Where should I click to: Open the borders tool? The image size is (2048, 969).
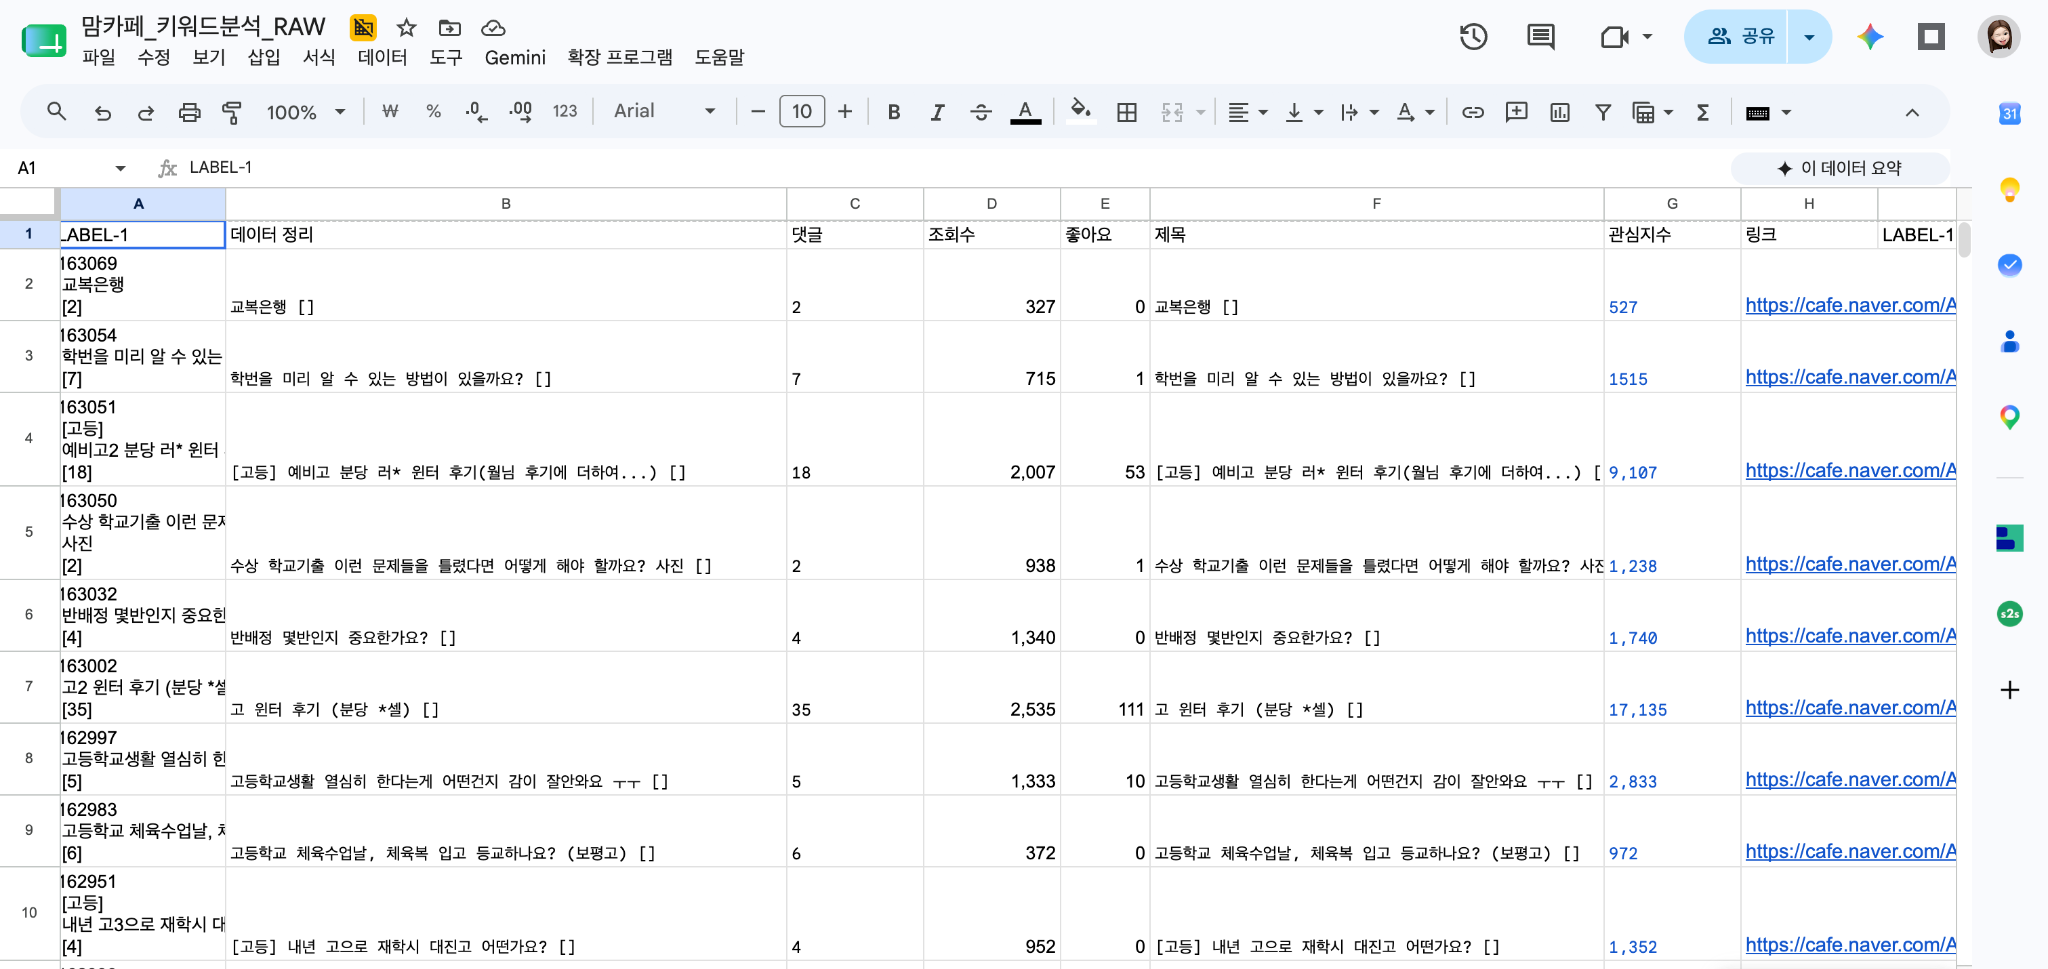point(1127,112)
